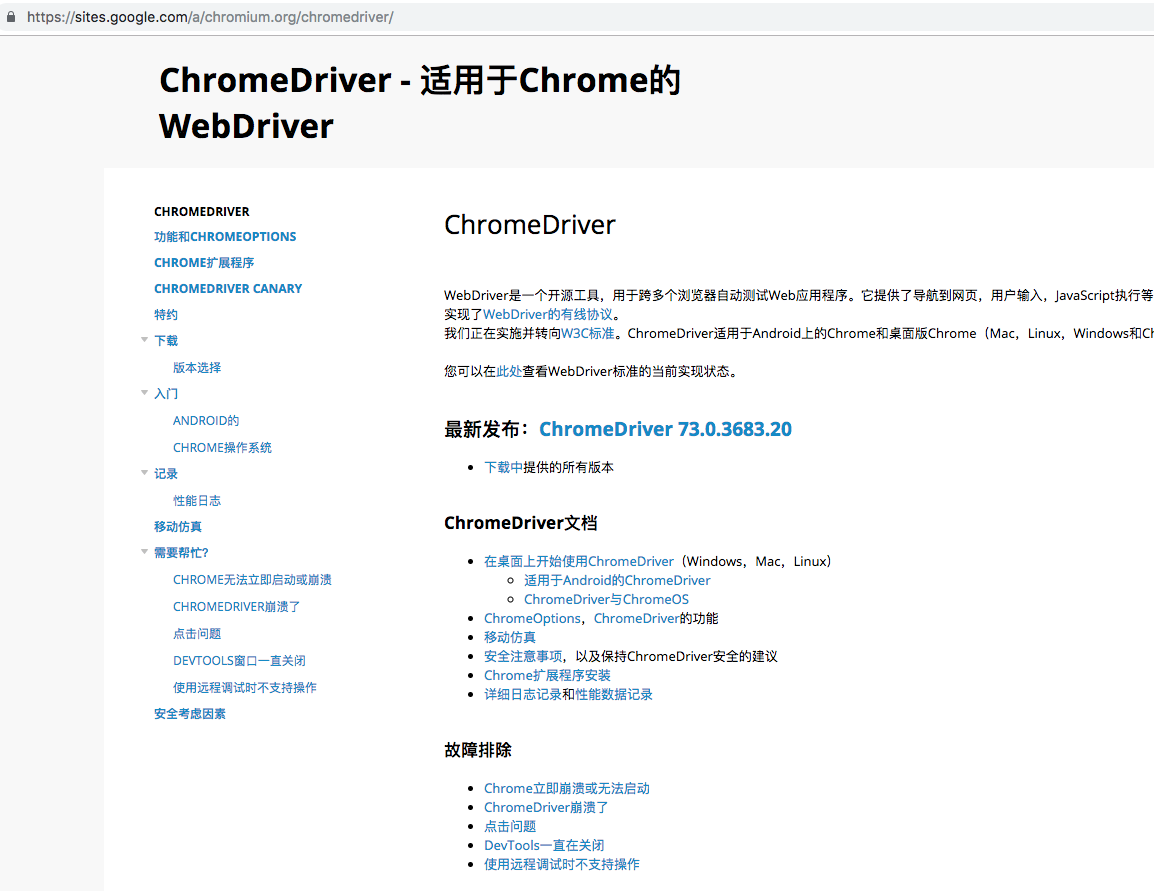The image size is (1154, 891).
Task: Open CHROMEDRIVER CANARY sidebar link
Action: [228, 288]
